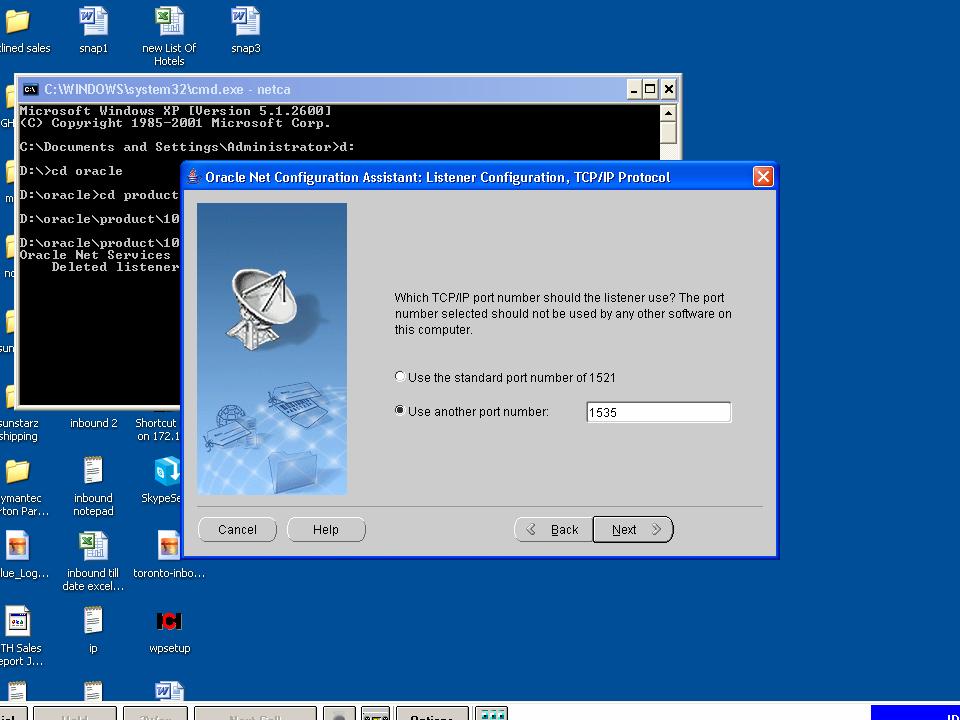This screenshot has height=720, width=960.
Task: Maximize the cmd.exe netca window
Action: (x=650, y=89)
